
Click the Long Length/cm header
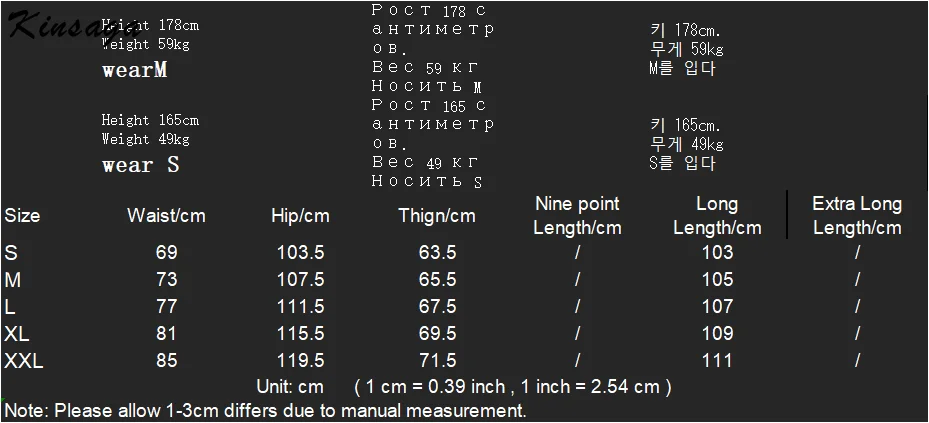(717, 216)
